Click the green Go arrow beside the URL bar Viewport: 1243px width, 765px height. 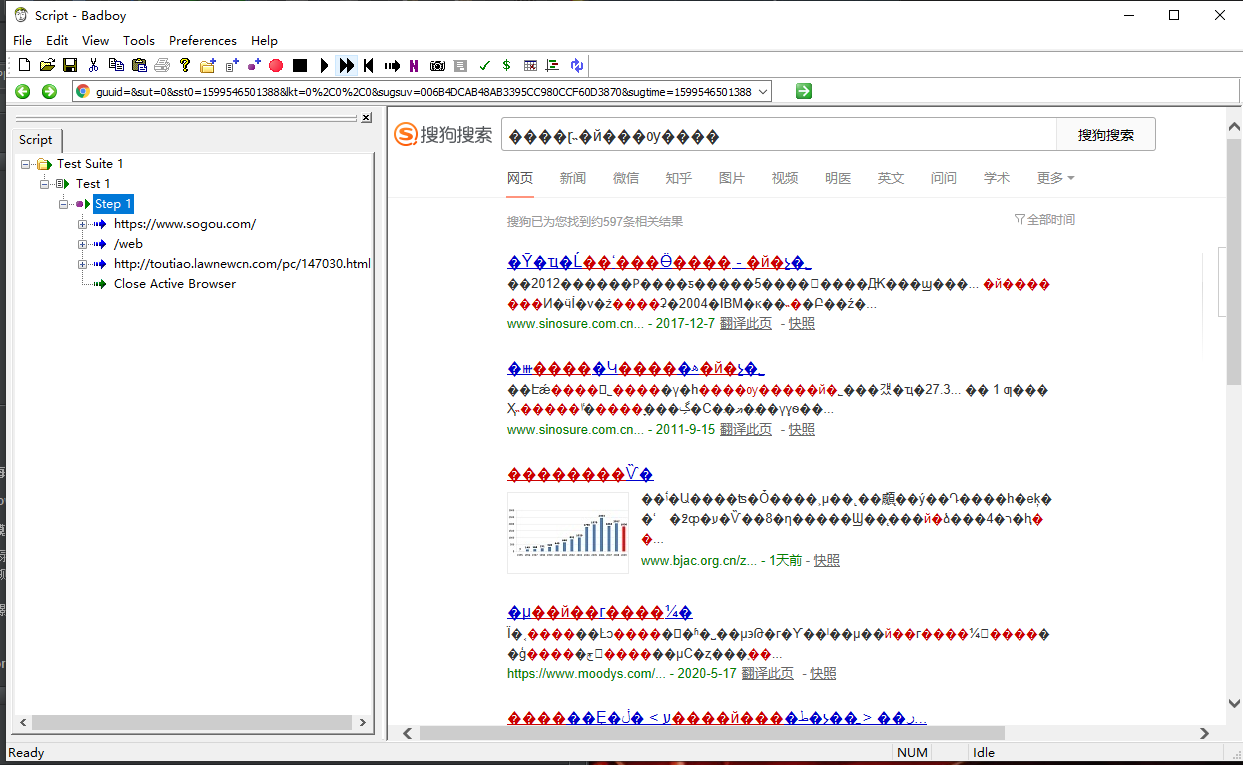coord(804,91)
